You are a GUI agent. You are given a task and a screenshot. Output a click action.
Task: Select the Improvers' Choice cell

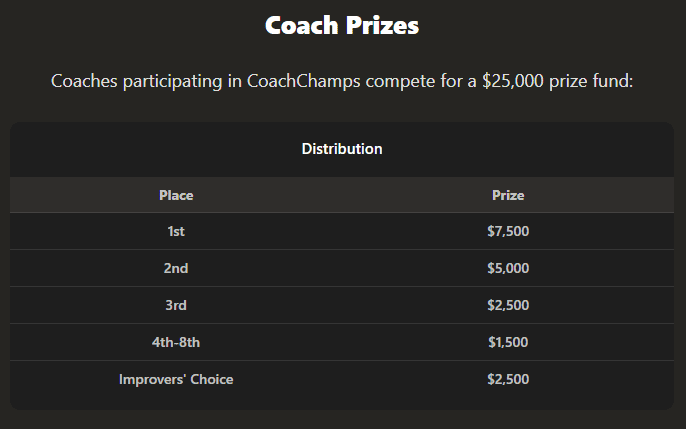coord(176,379)
